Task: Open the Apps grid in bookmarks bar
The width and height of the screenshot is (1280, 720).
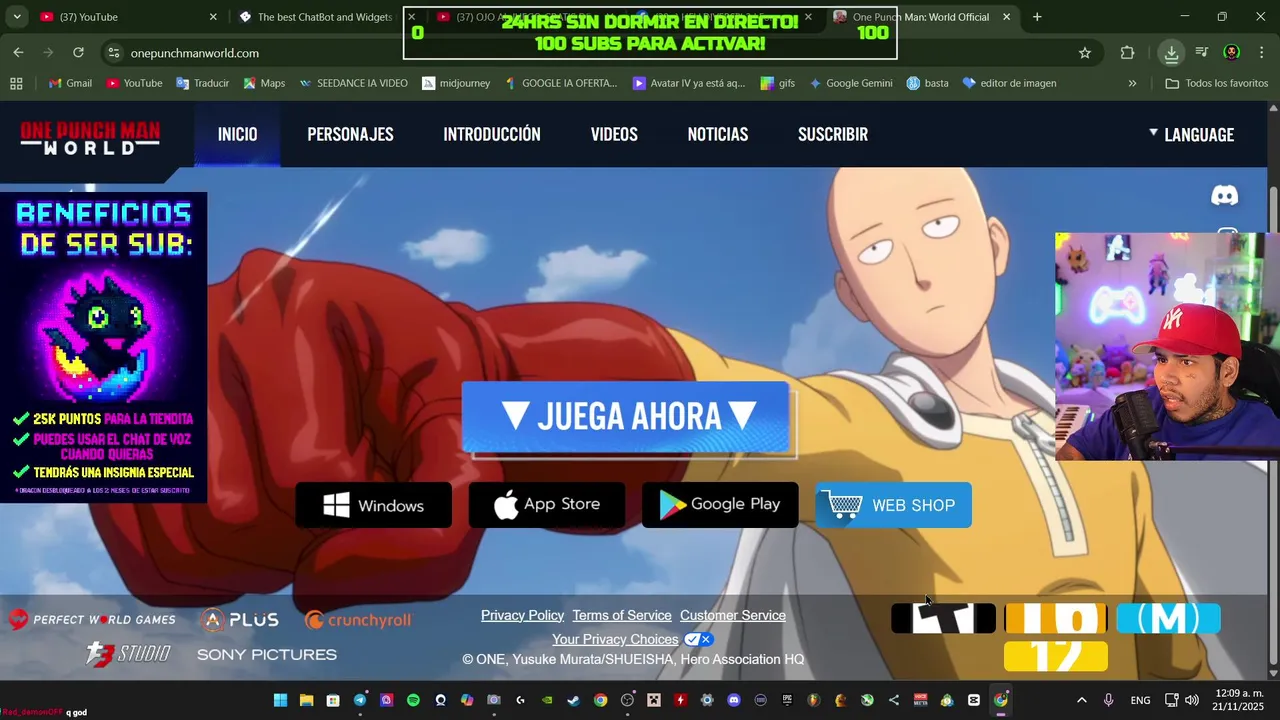Action: coord(16,83)
